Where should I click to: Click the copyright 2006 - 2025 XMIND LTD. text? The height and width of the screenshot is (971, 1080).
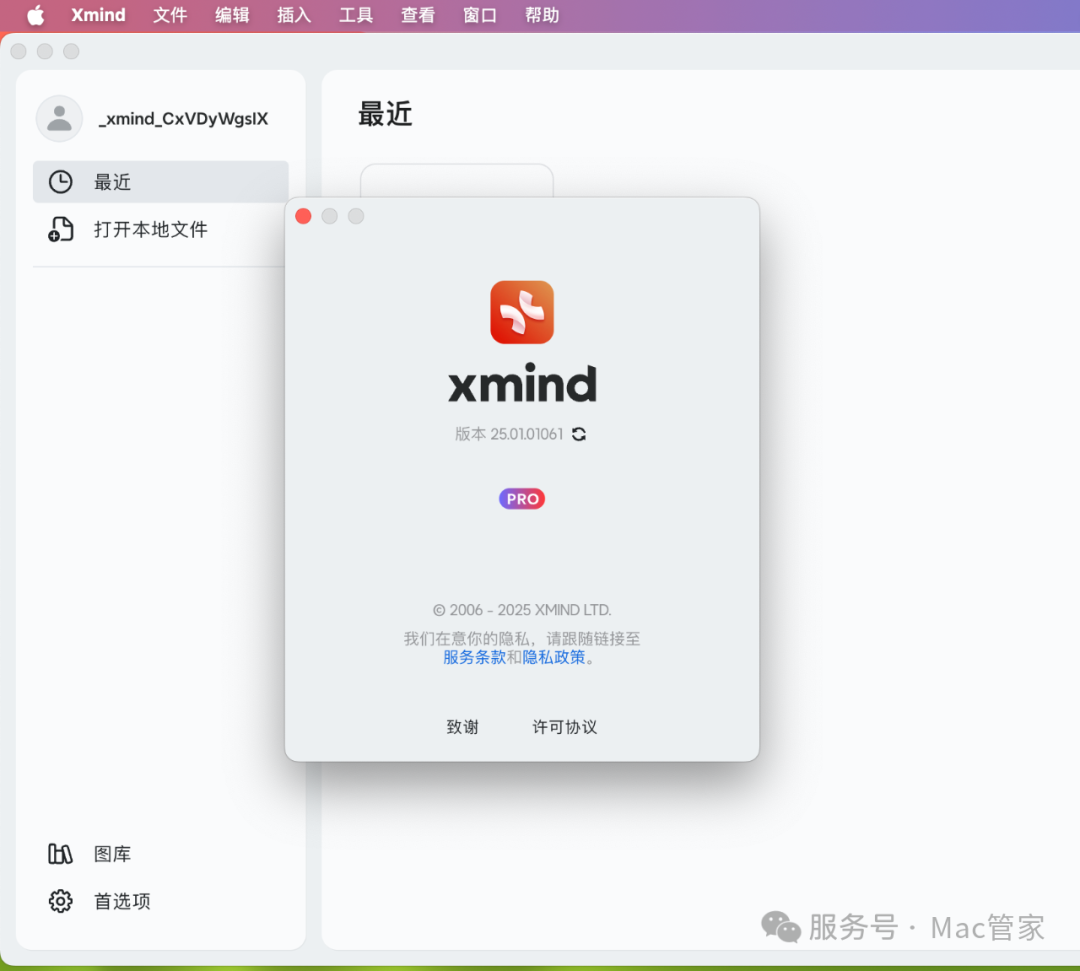click(x=521, y=609)
